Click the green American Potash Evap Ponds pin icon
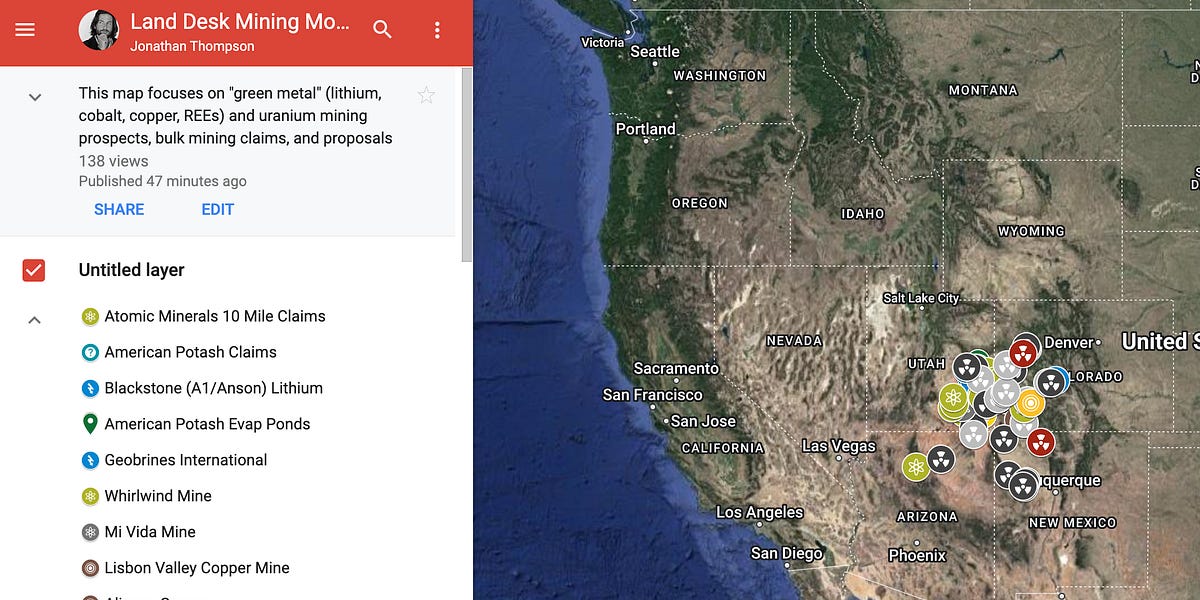Screen dimensions: 1200x600 88,424
